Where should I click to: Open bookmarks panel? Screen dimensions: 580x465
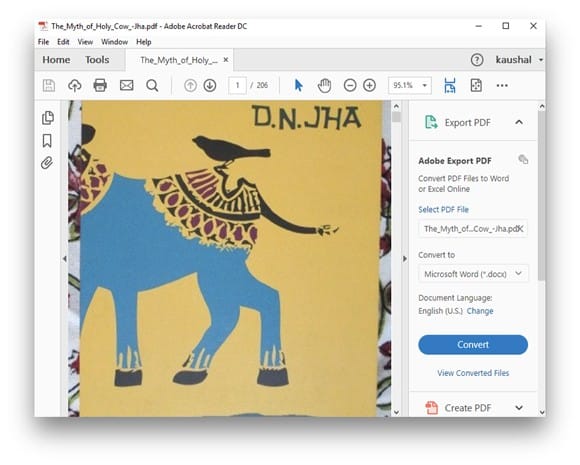tap(47, 141)
